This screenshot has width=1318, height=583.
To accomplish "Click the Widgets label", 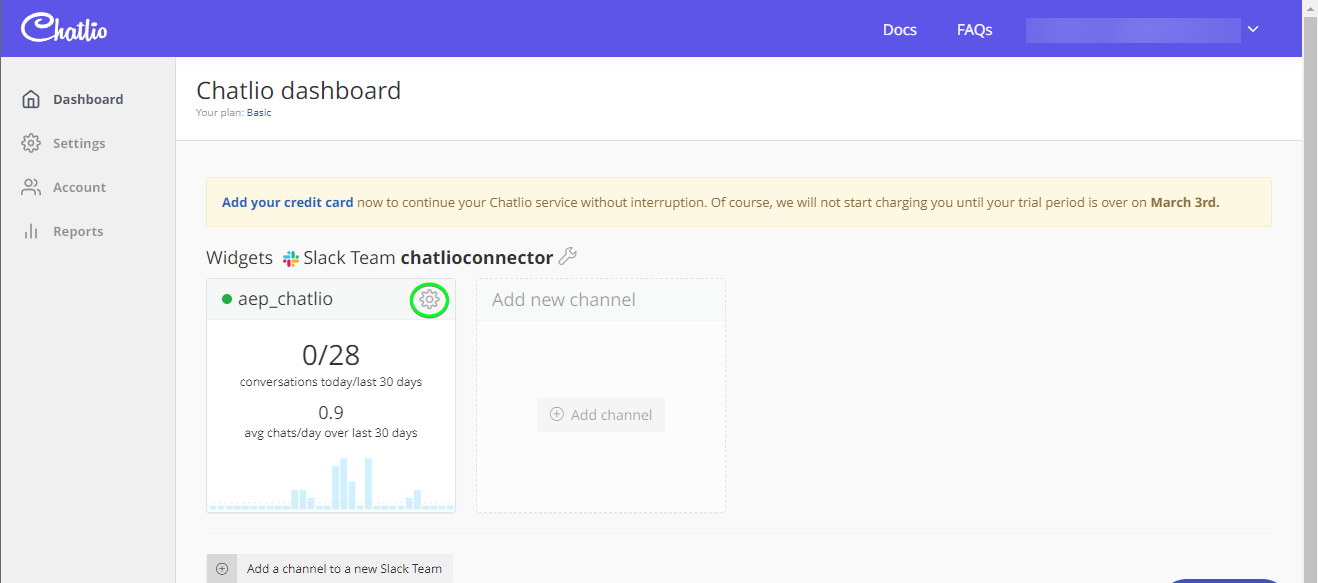I will point(239,258).
